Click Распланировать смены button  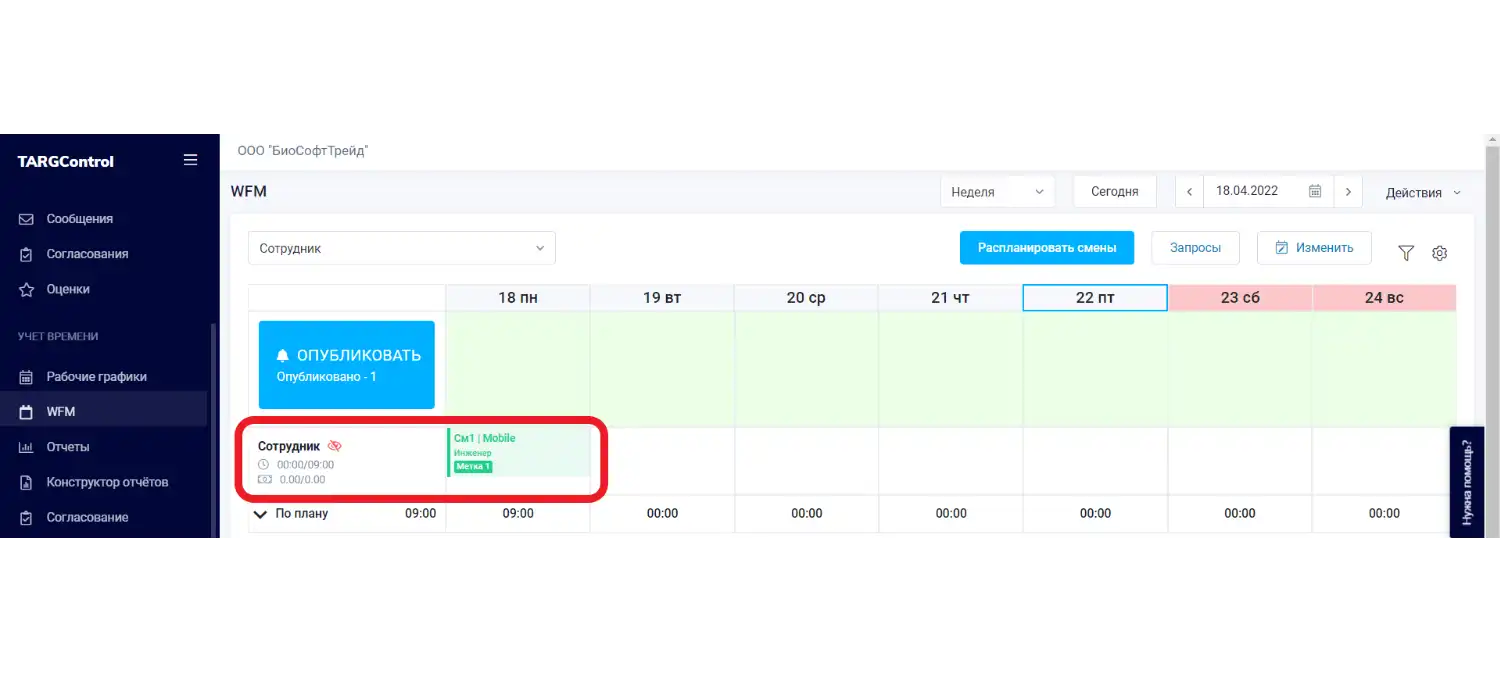click(1047, 248)
